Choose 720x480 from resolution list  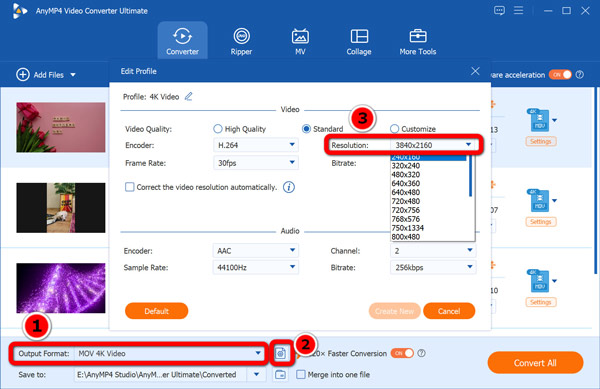(406, 201)
